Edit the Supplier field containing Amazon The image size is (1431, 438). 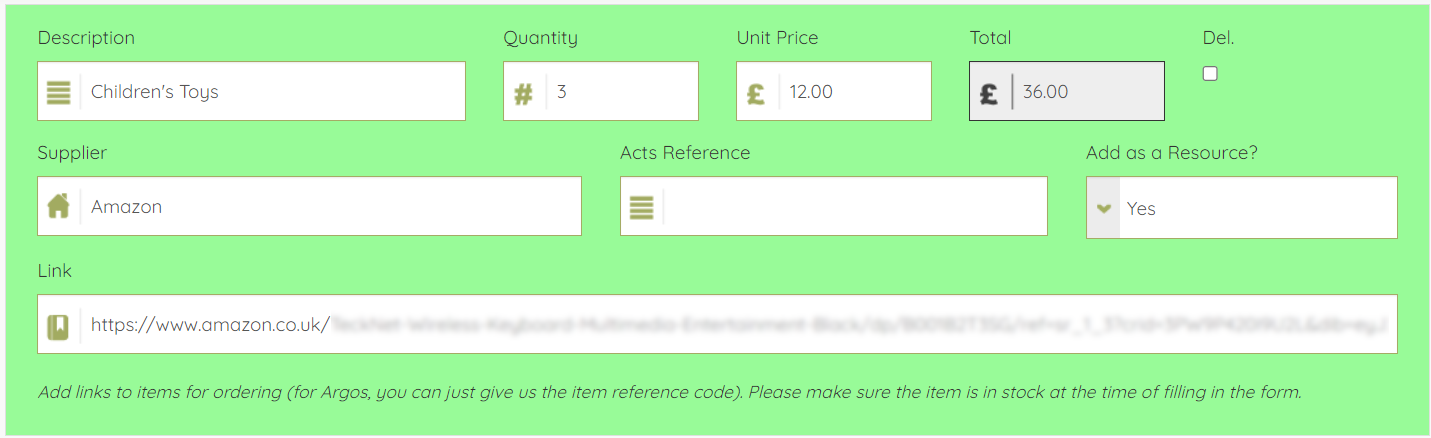(330, 207)
